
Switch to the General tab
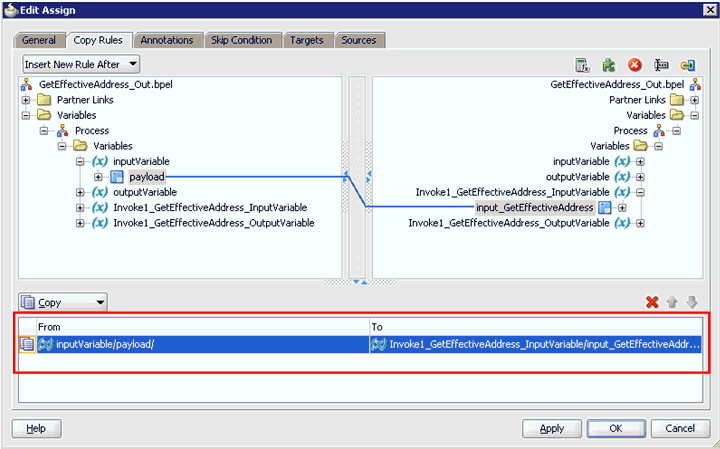click(x=39, y=40)
